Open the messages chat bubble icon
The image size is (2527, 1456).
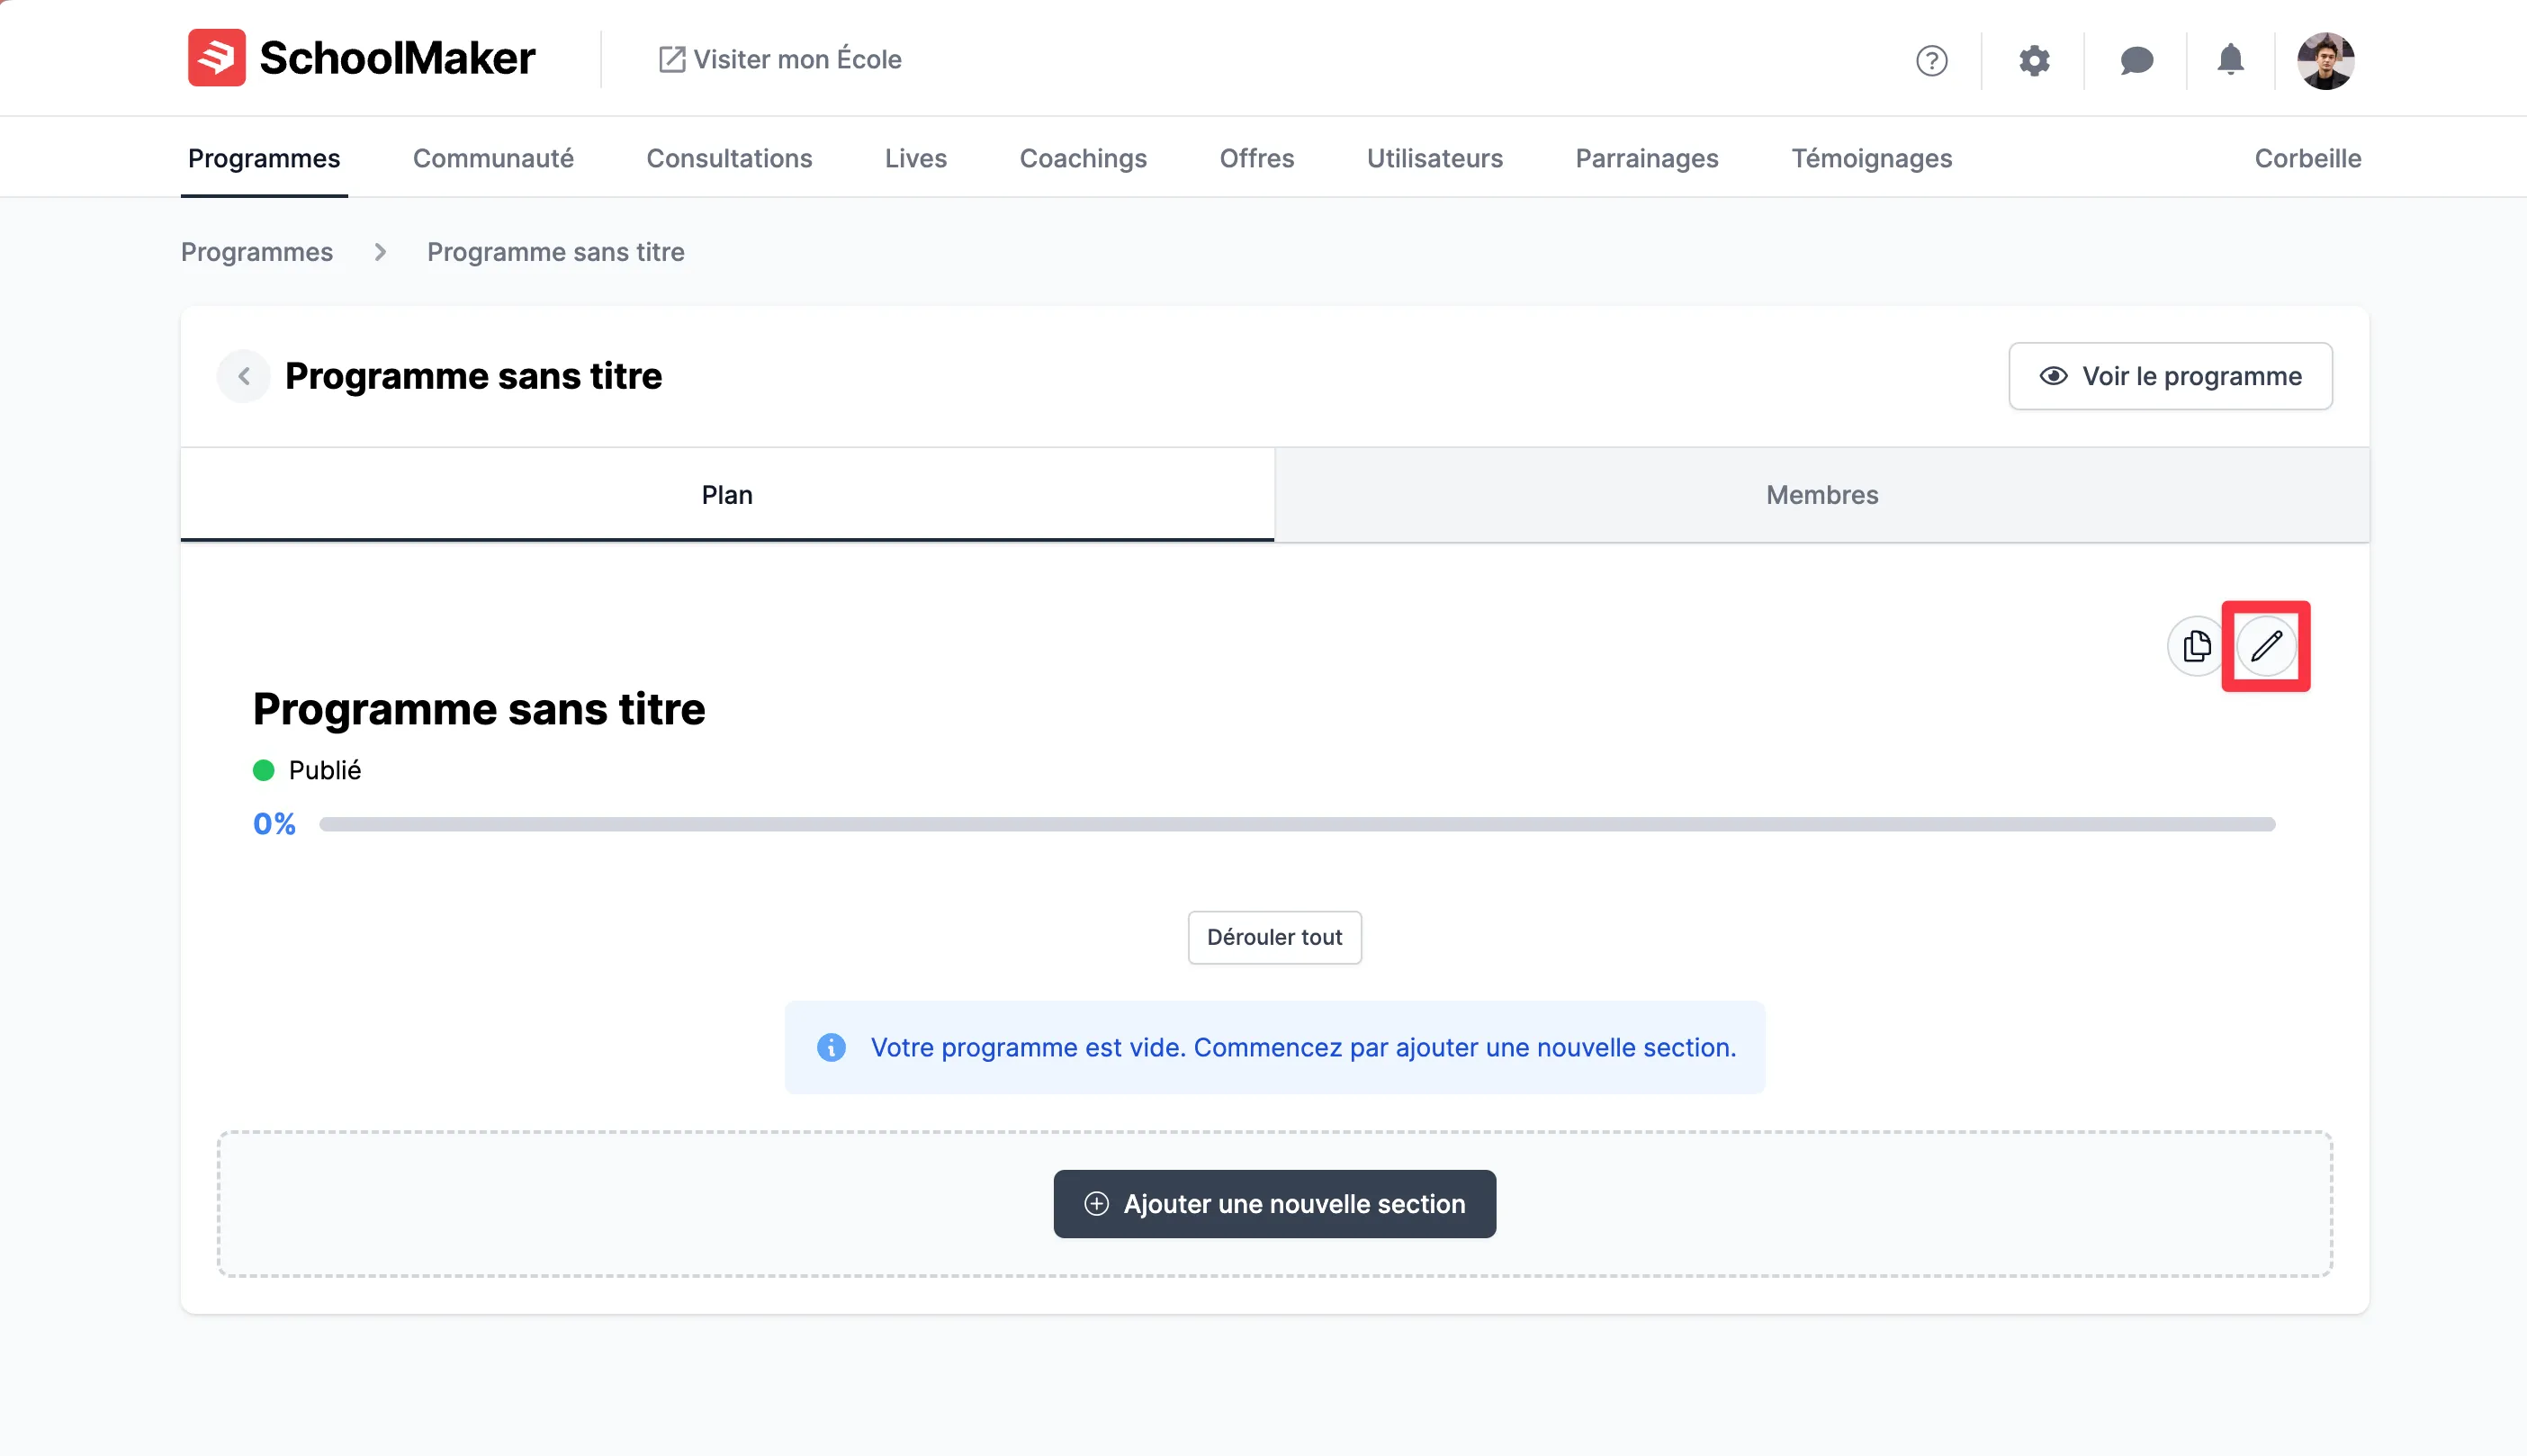tap(2136, 60)
